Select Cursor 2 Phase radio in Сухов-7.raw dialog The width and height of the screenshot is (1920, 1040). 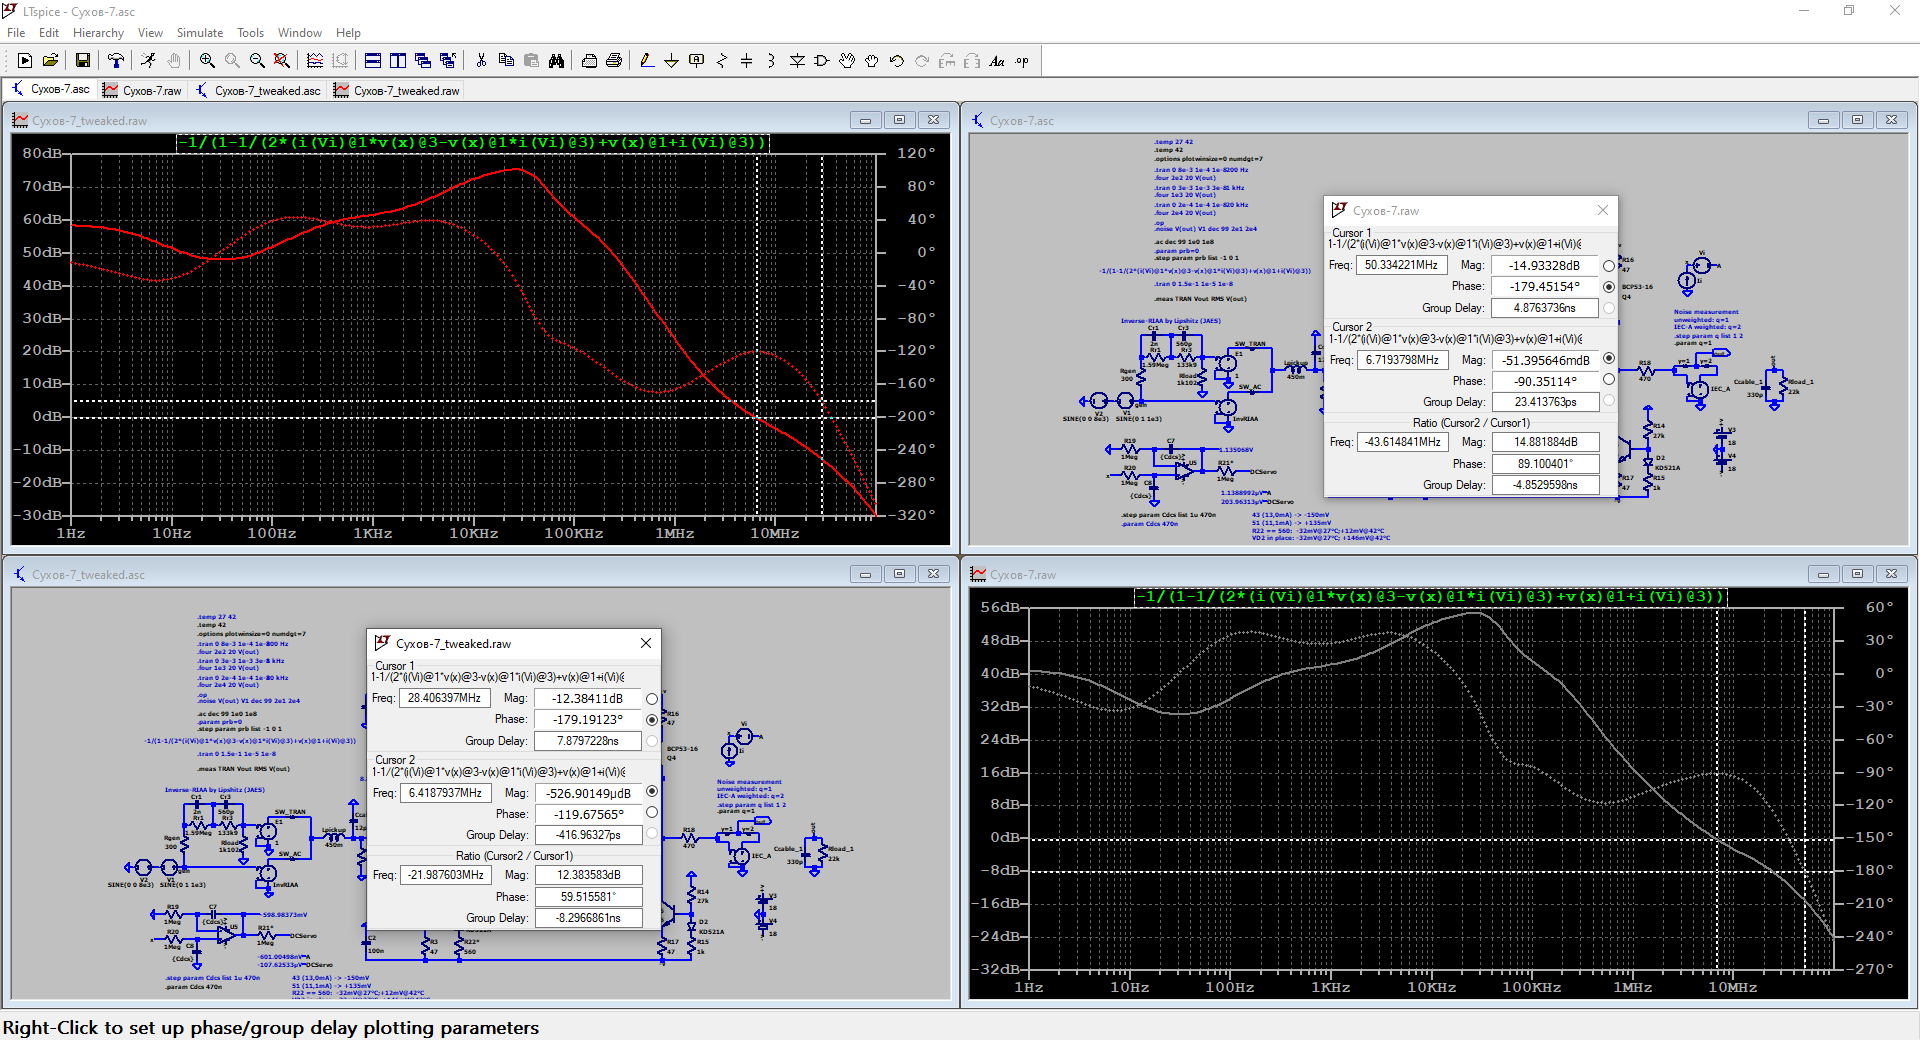pyautogui.click(x=1608, y=380)
